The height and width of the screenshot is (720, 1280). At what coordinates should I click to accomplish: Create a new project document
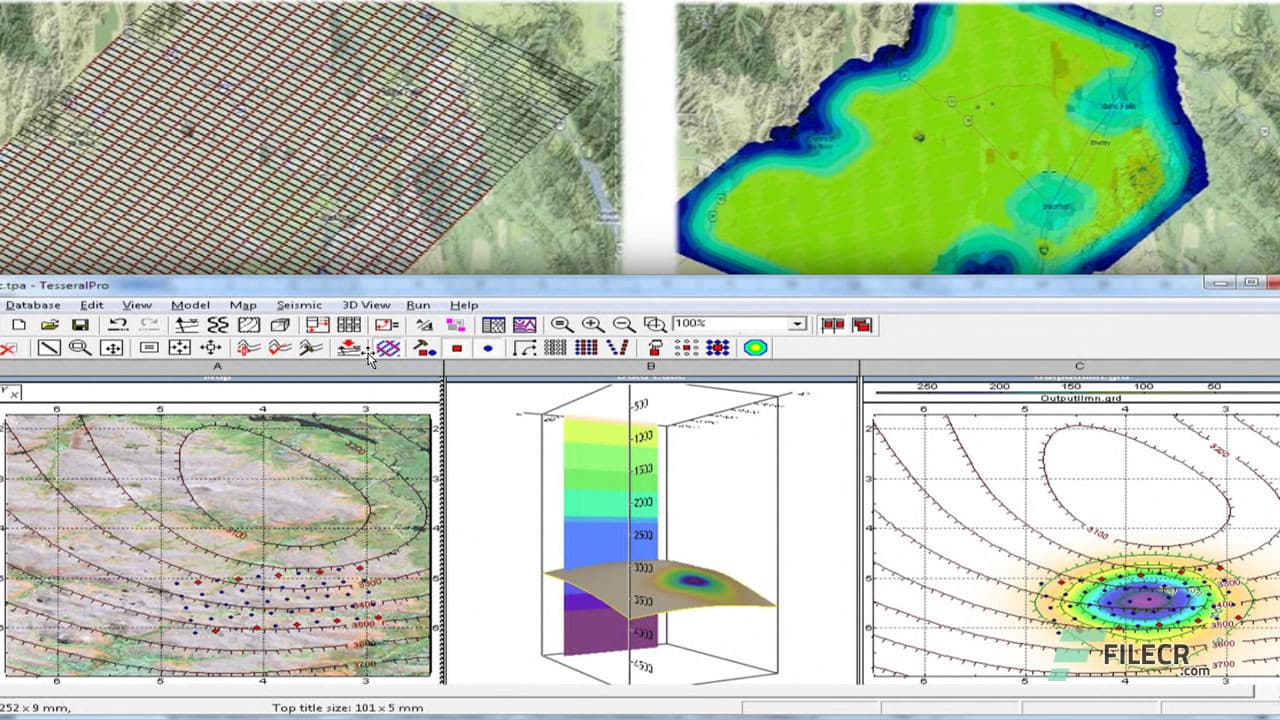[18, 324]
